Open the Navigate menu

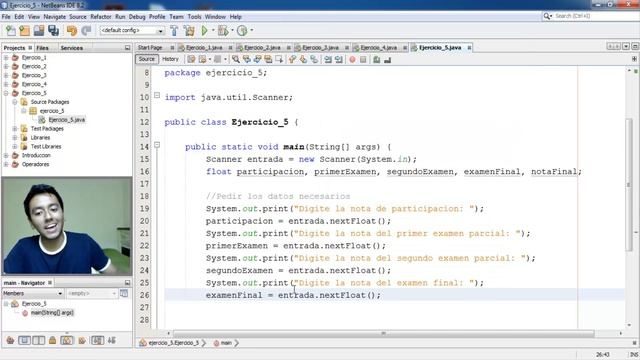tap(55, 17)
